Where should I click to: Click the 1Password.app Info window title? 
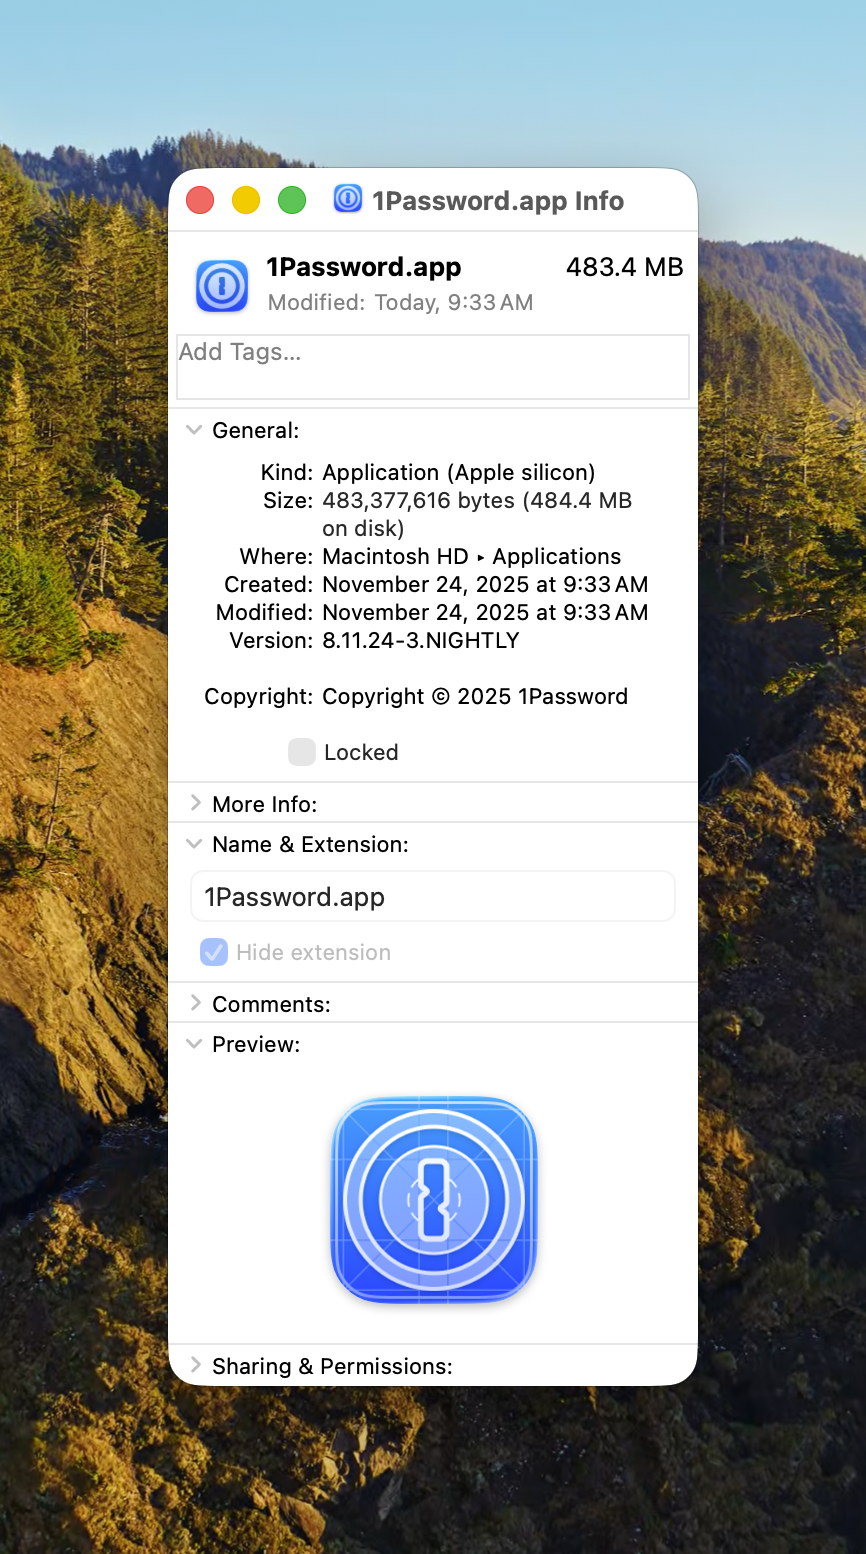(x=498, y=201)
